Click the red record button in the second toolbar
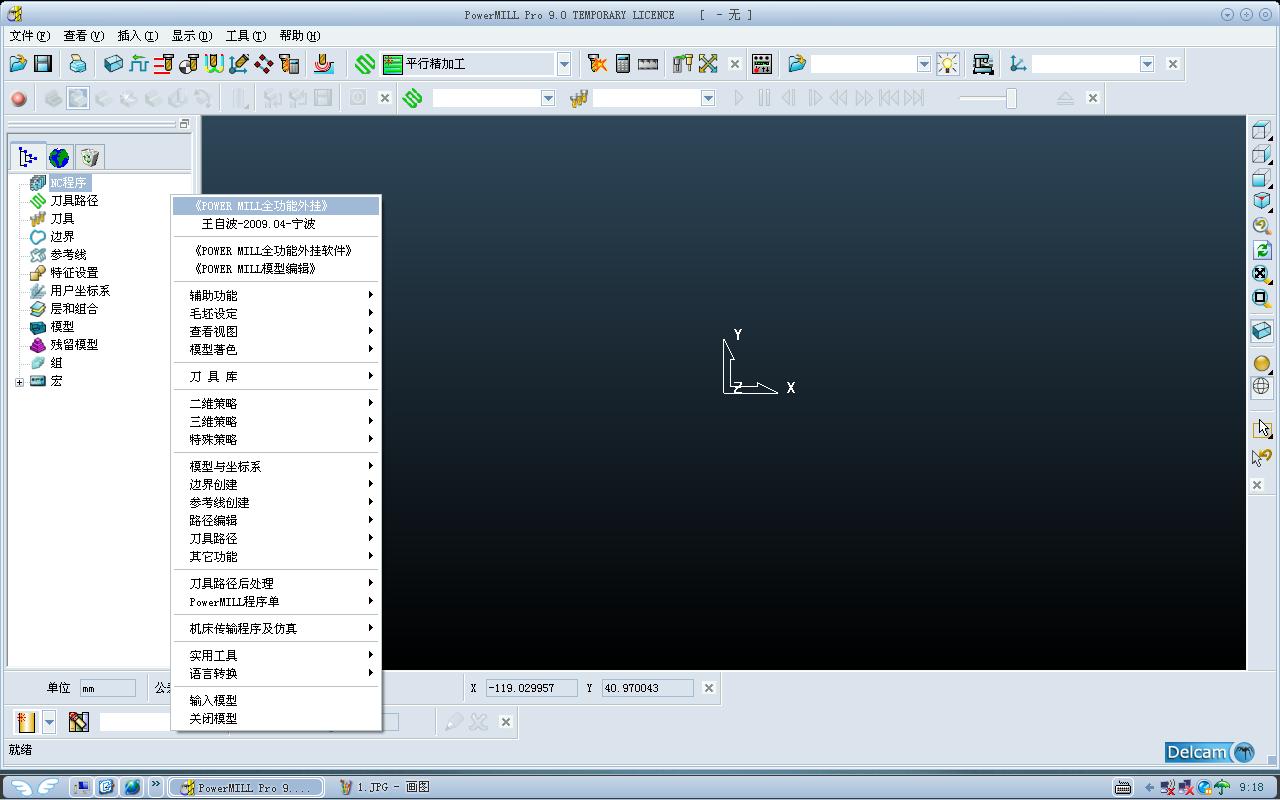 18,98
